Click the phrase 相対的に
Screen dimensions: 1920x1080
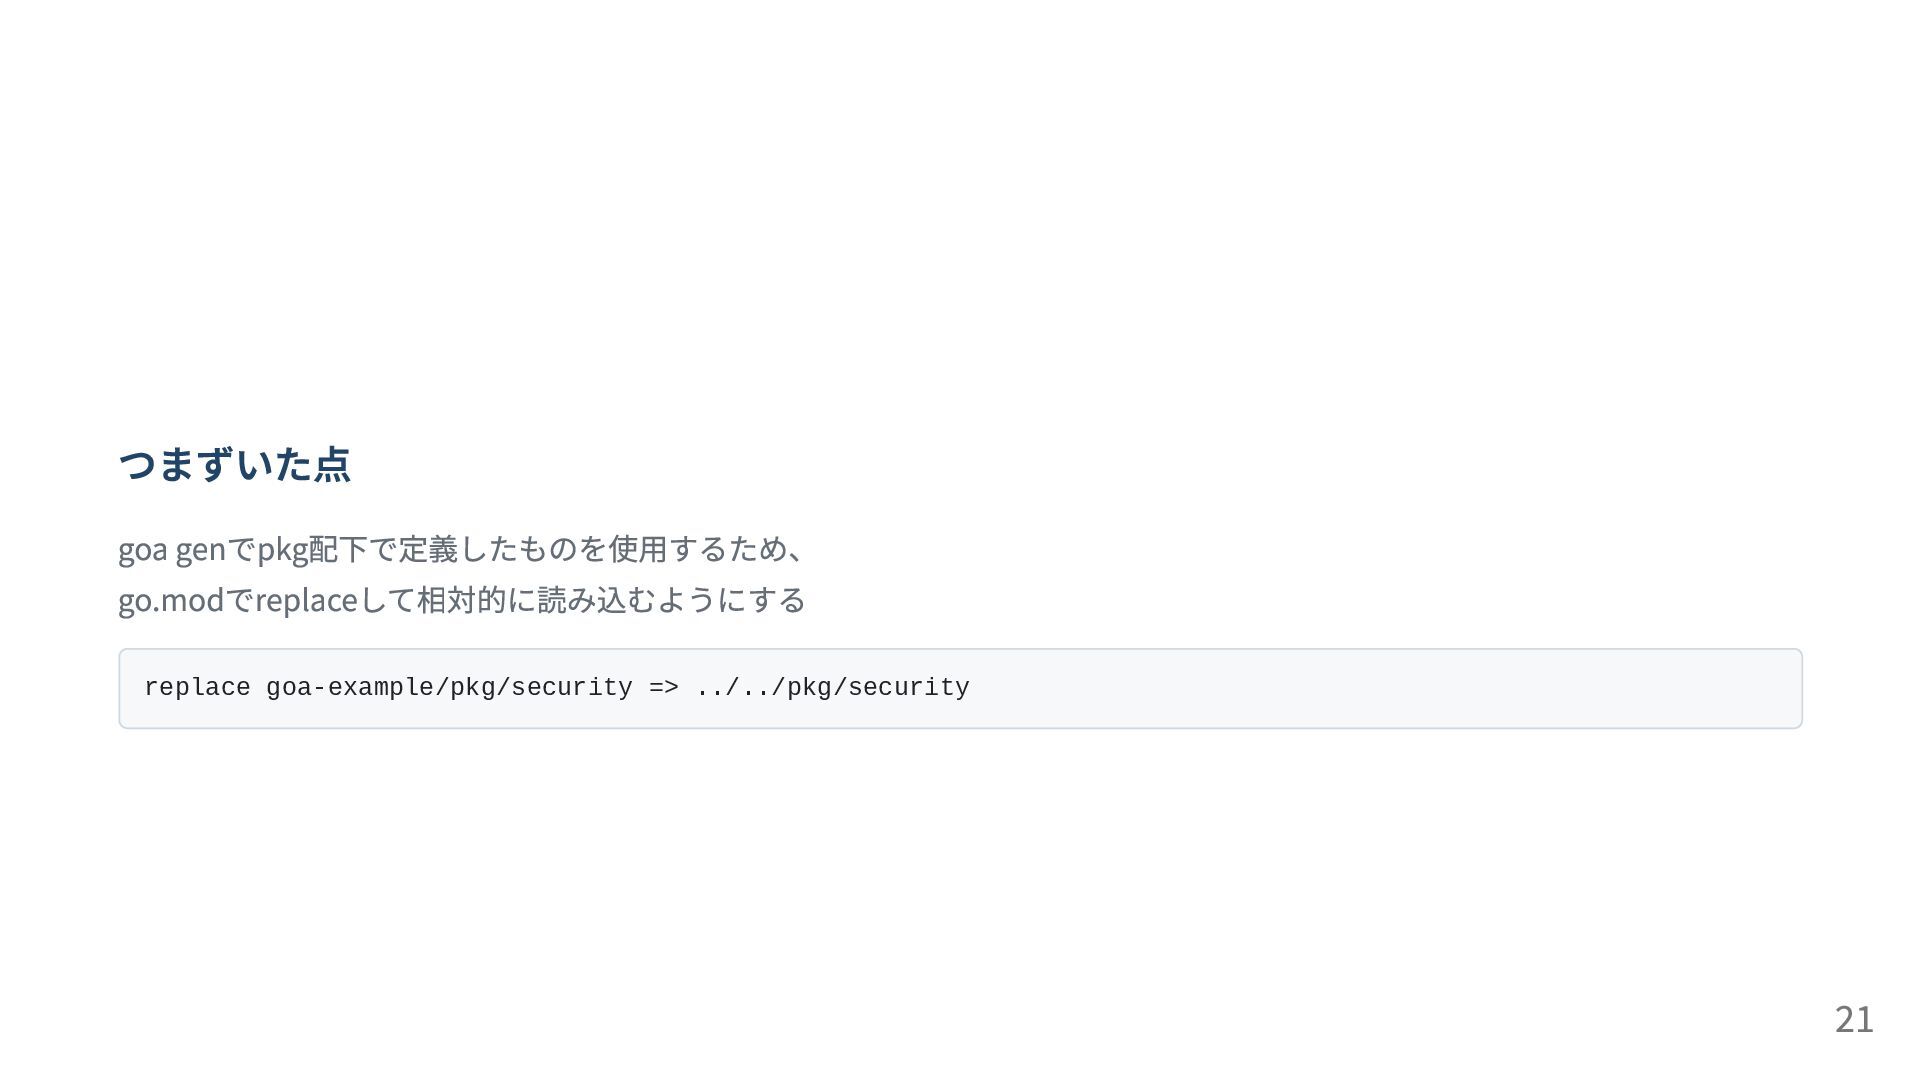point(476,600)
